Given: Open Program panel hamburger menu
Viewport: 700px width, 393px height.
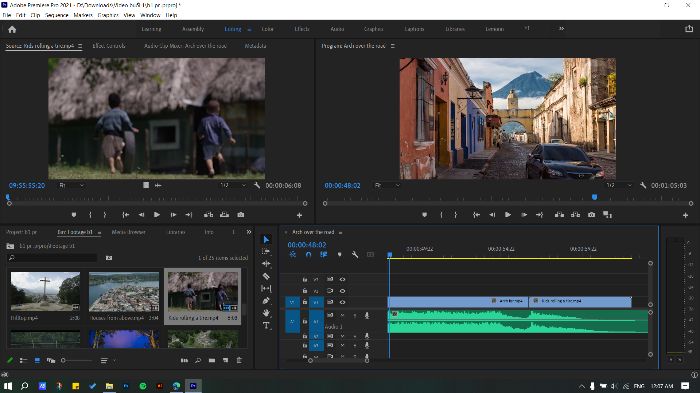Looking at the screenshot, I should coord(393,46).
